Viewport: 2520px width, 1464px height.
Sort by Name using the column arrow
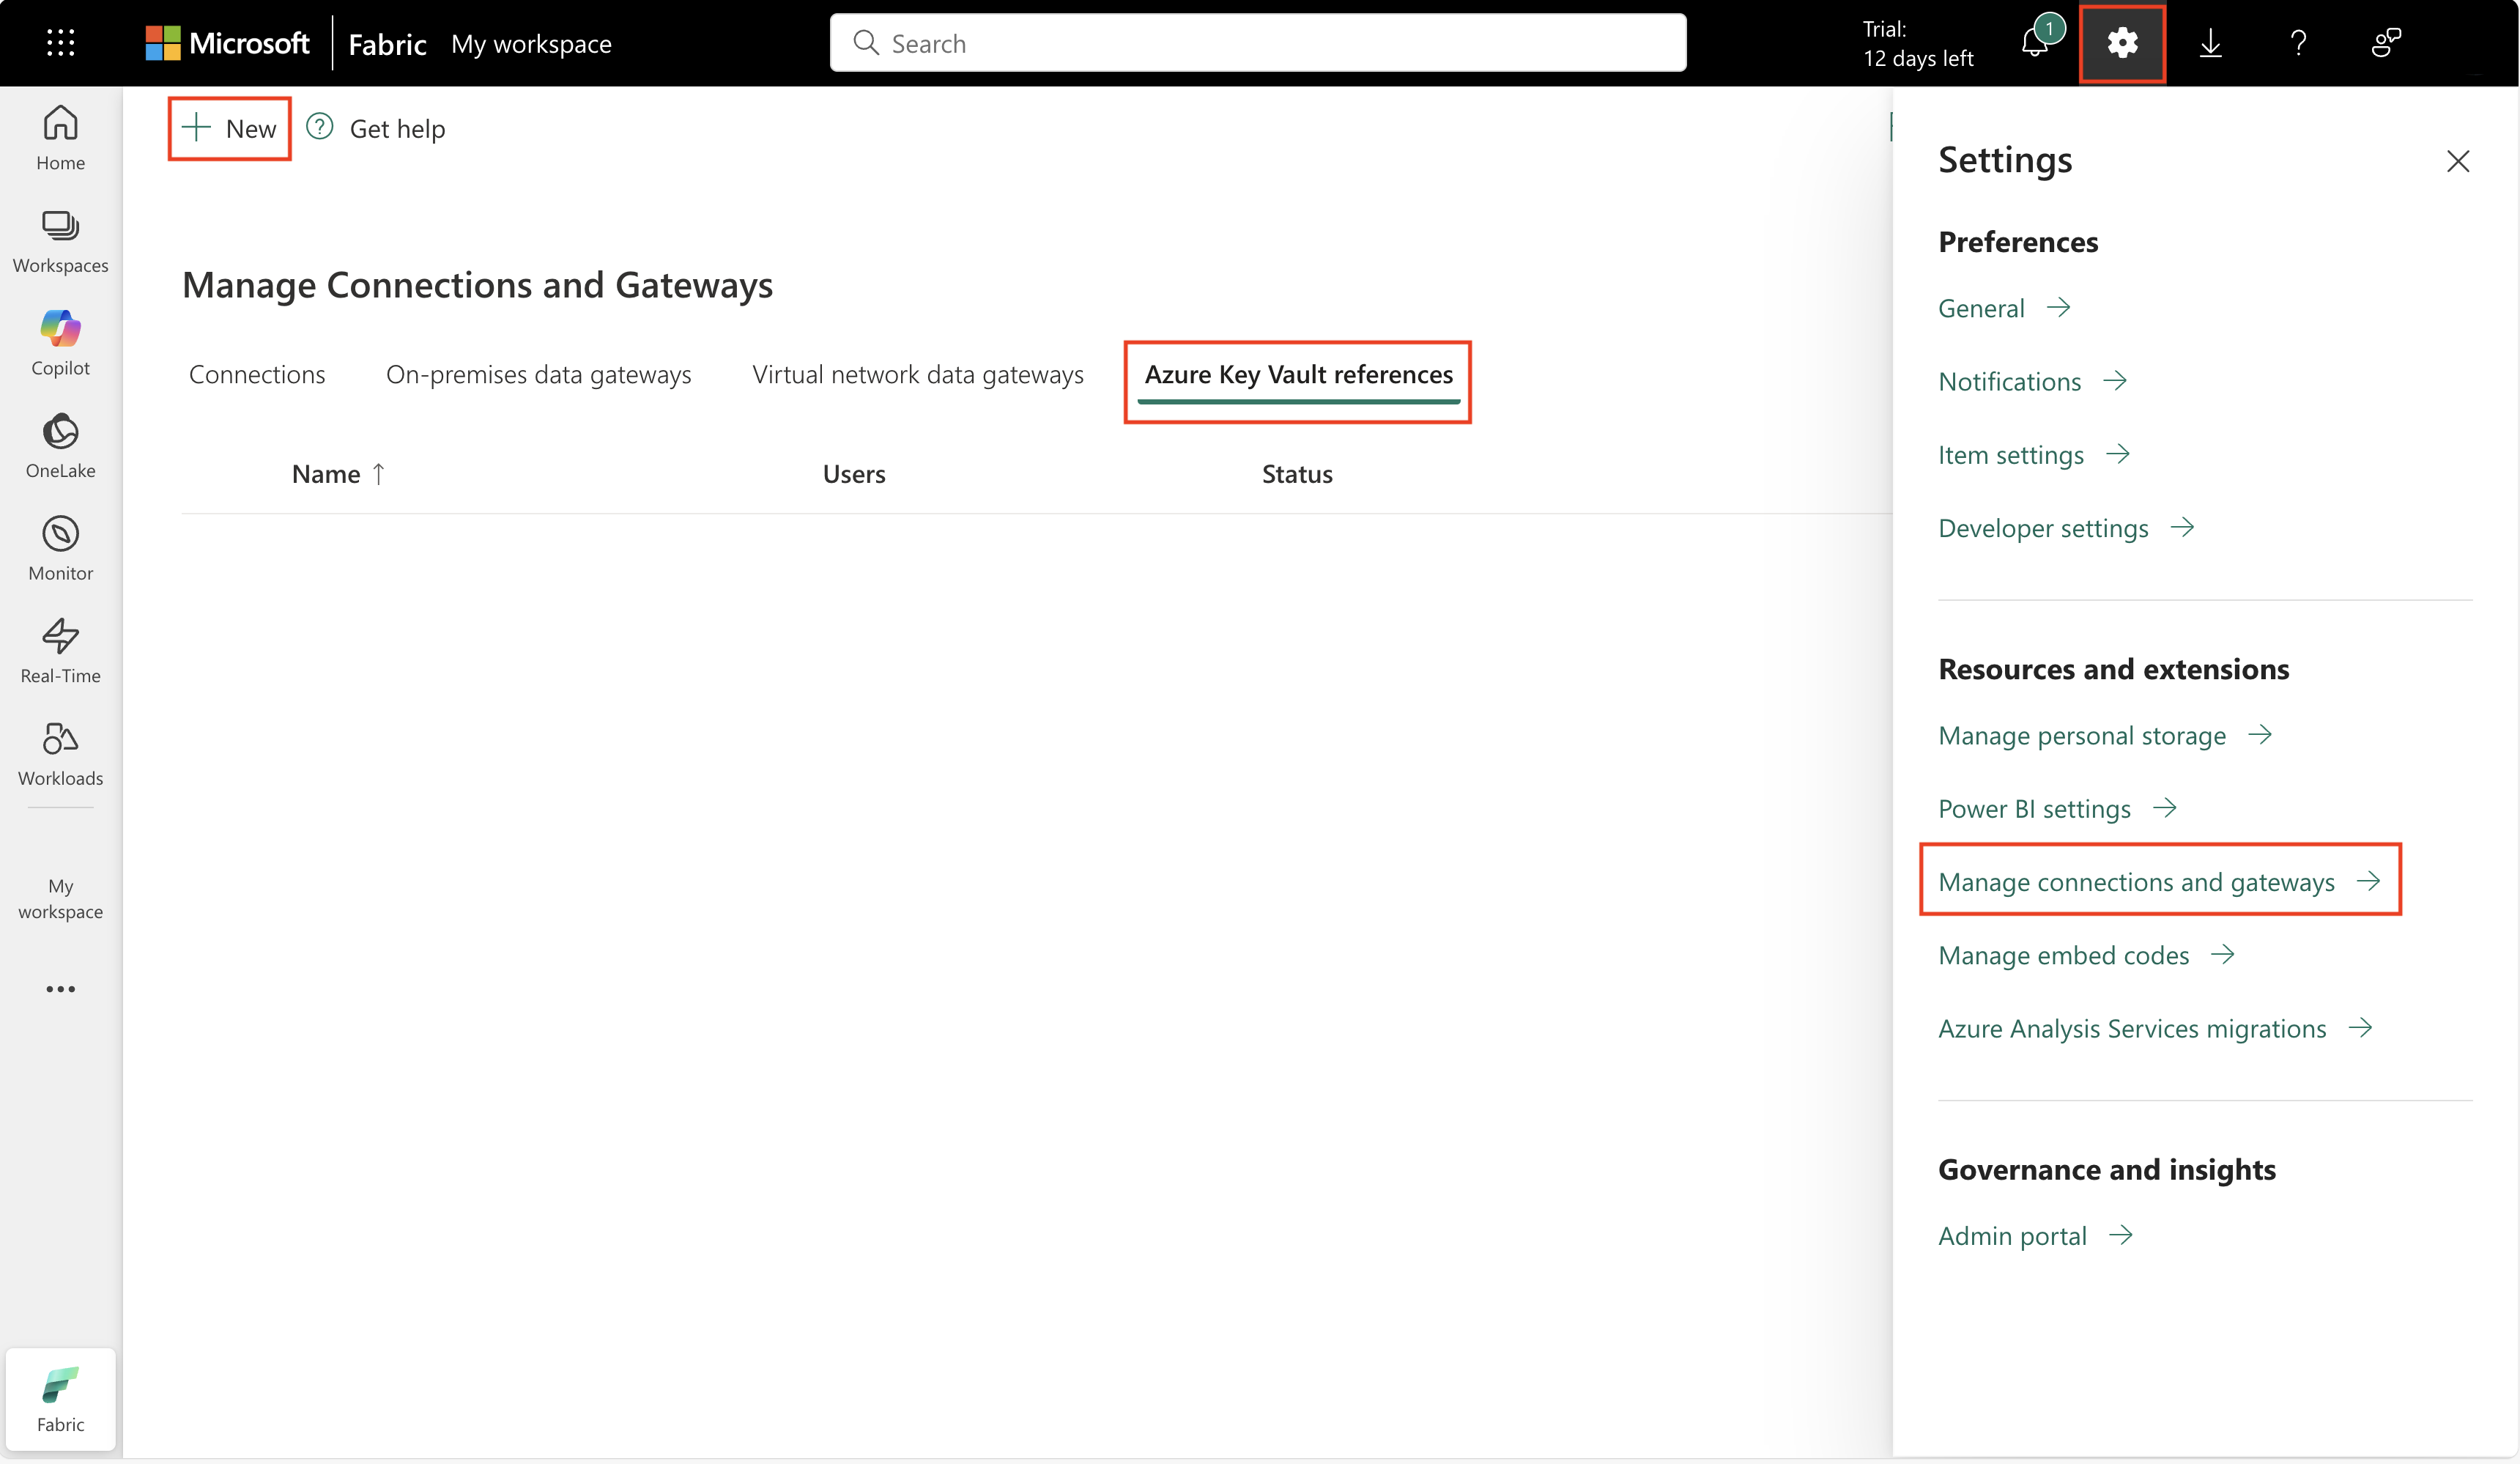point(379,473)
